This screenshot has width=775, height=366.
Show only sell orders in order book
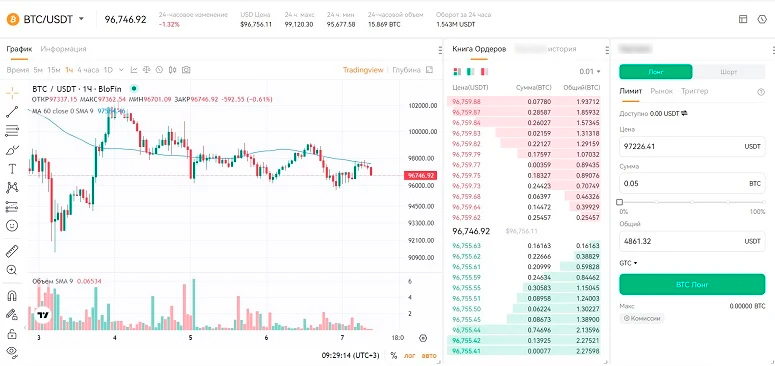[x=484, y=72]
